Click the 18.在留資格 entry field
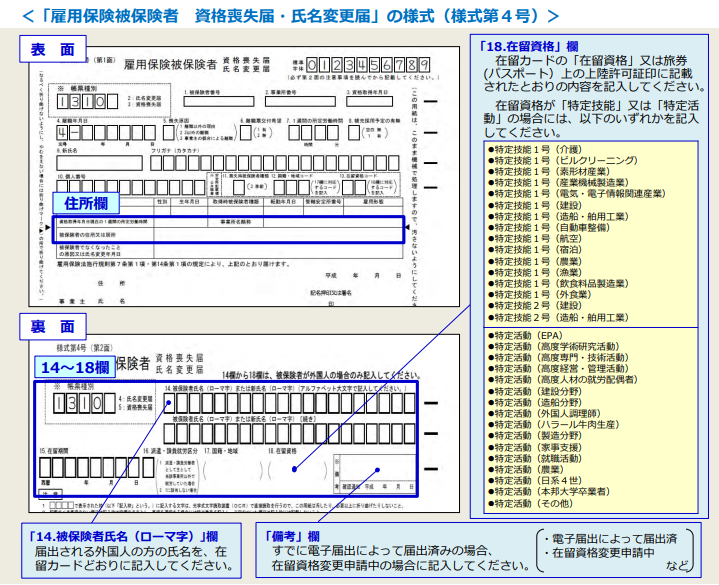The width and height of the screenshot is (719, 585). [x=298, y=470]
